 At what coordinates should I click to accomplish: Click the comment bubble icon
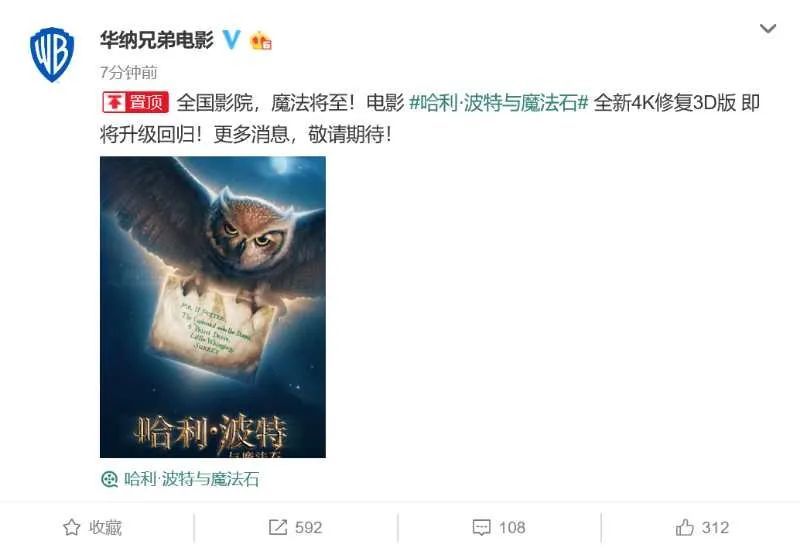481,528
